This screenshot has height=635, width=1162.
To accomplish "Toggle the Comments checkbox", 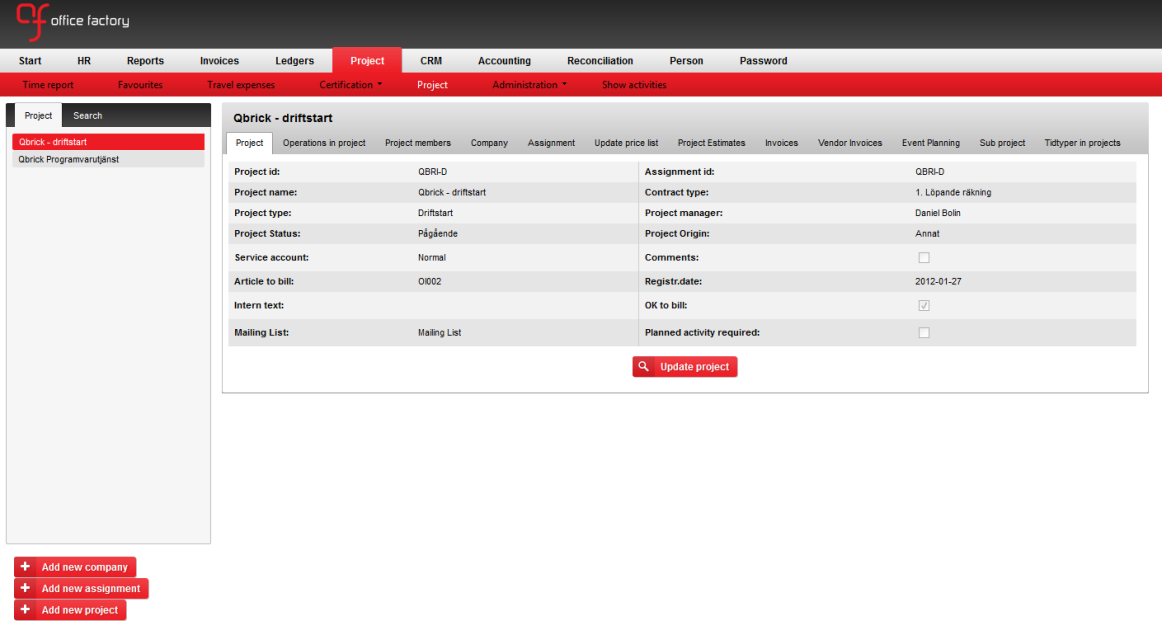I will pyautogui.click(x=923, y=258).
